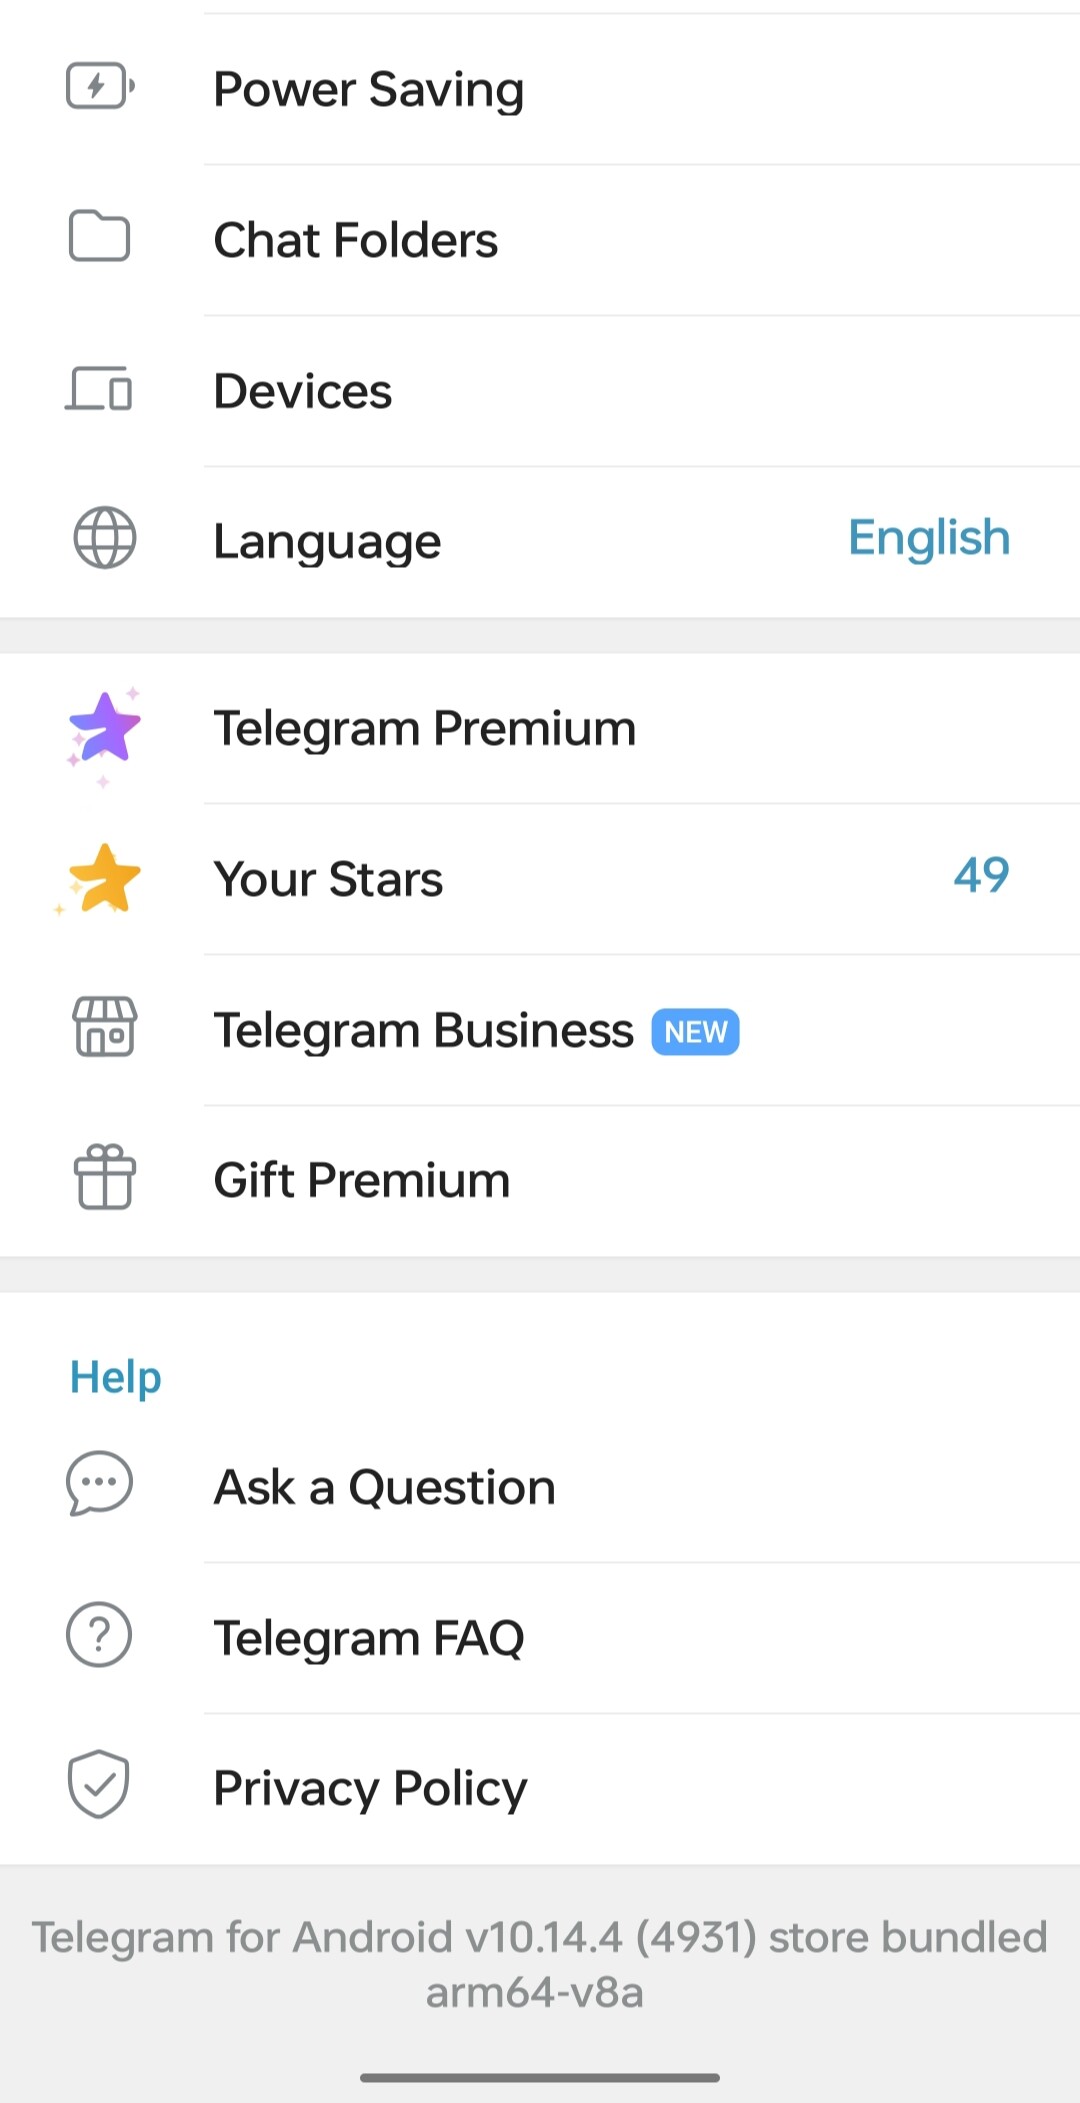
Task: Tap the Language globe icon
Action: tap(104, 538)
